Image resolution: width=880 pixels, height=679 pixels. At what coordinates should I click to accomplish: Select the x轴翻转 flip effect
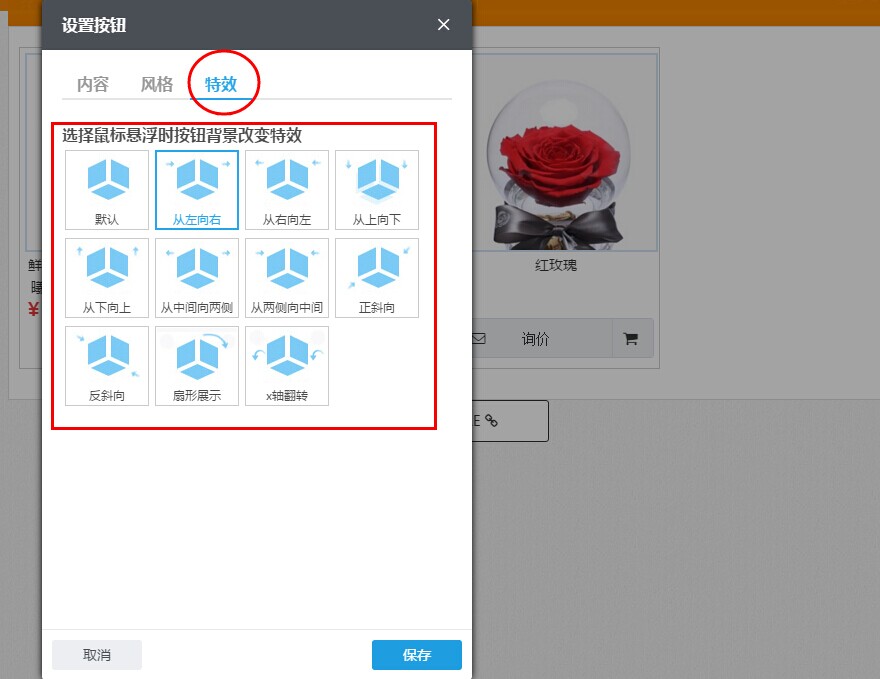tap(287, 366)
